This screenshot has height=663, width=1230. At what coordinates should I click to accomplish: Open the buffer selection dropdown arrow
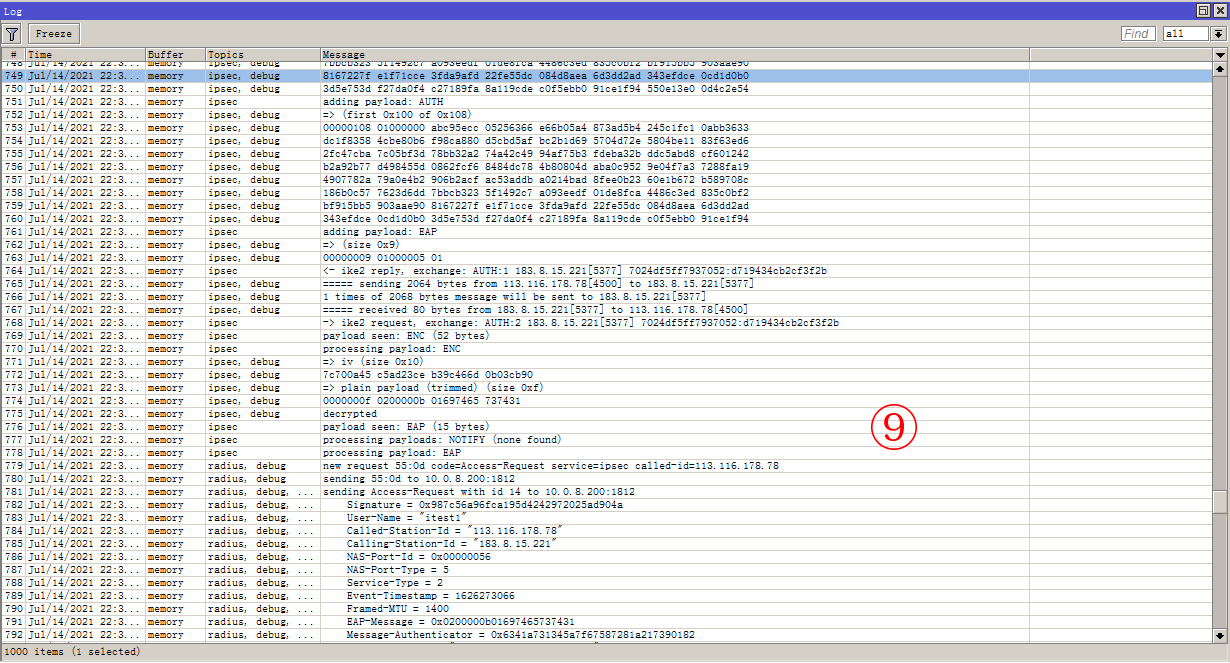(1219, 33)
